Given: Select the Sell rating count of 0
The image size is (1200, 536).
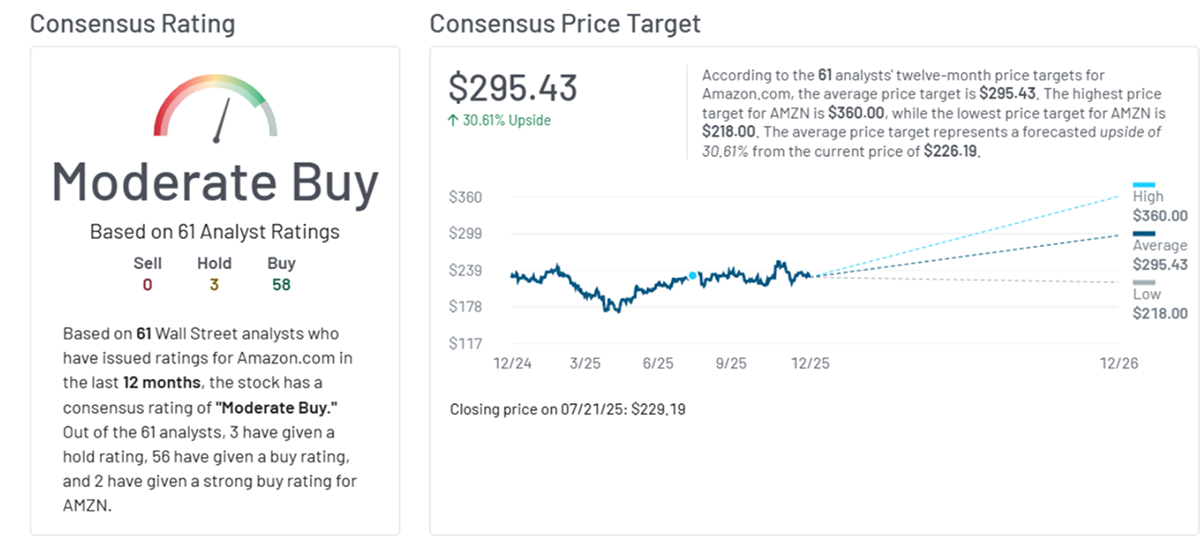Looking at the screenshot, I should 147,285.
